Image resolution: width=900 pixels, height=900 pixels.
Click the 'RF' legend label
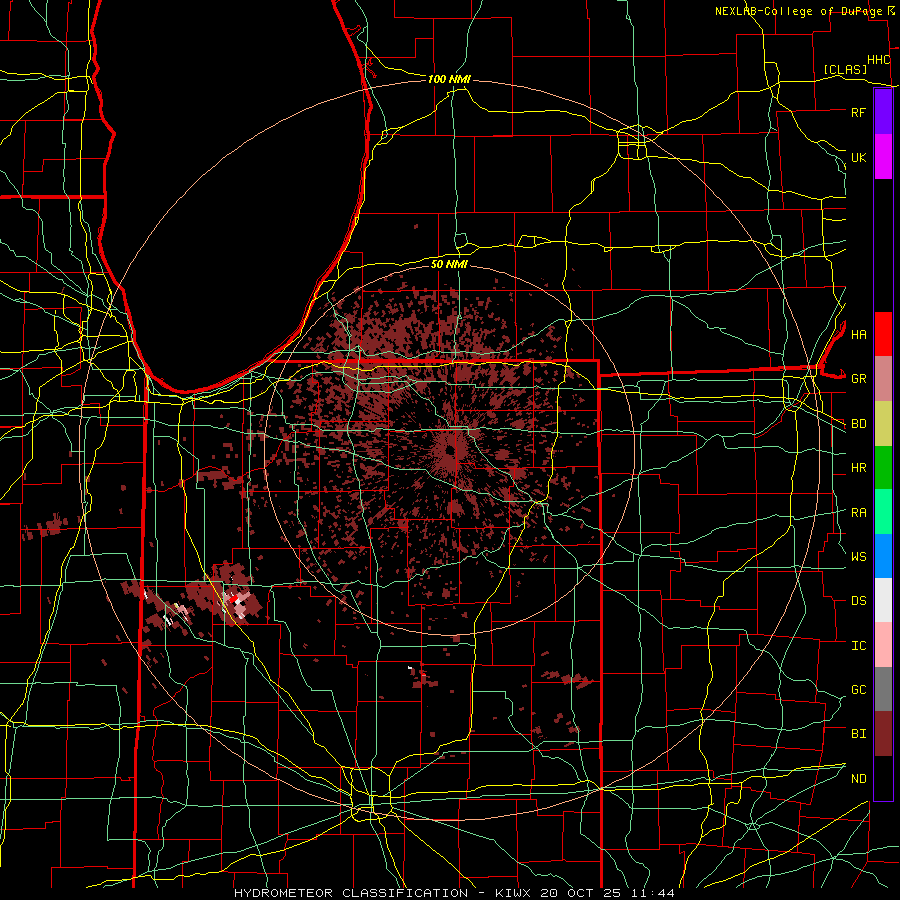click(858, 112)
